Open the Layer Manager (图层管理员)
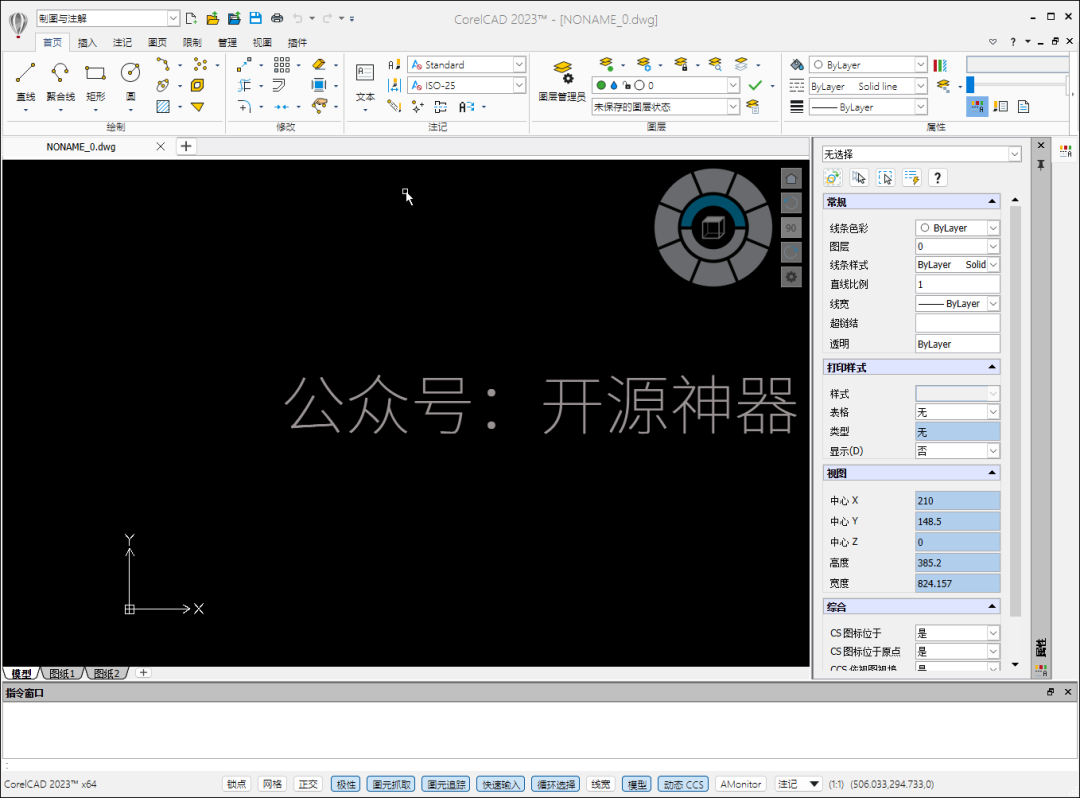 pos(562,81)
